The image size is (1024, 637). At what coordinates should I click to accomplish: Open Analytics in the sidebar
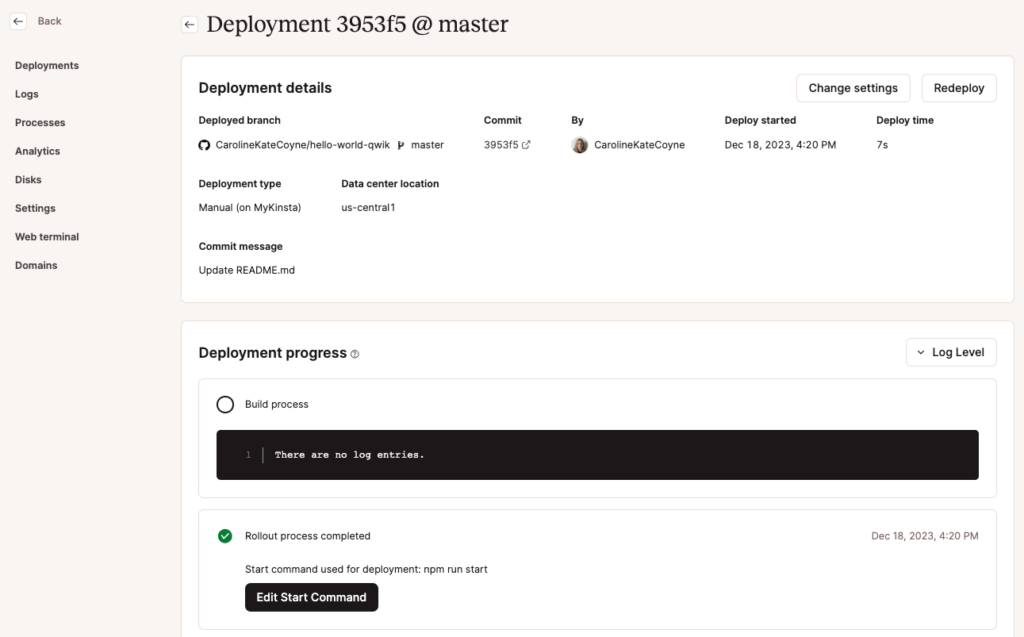pos(38,151)
